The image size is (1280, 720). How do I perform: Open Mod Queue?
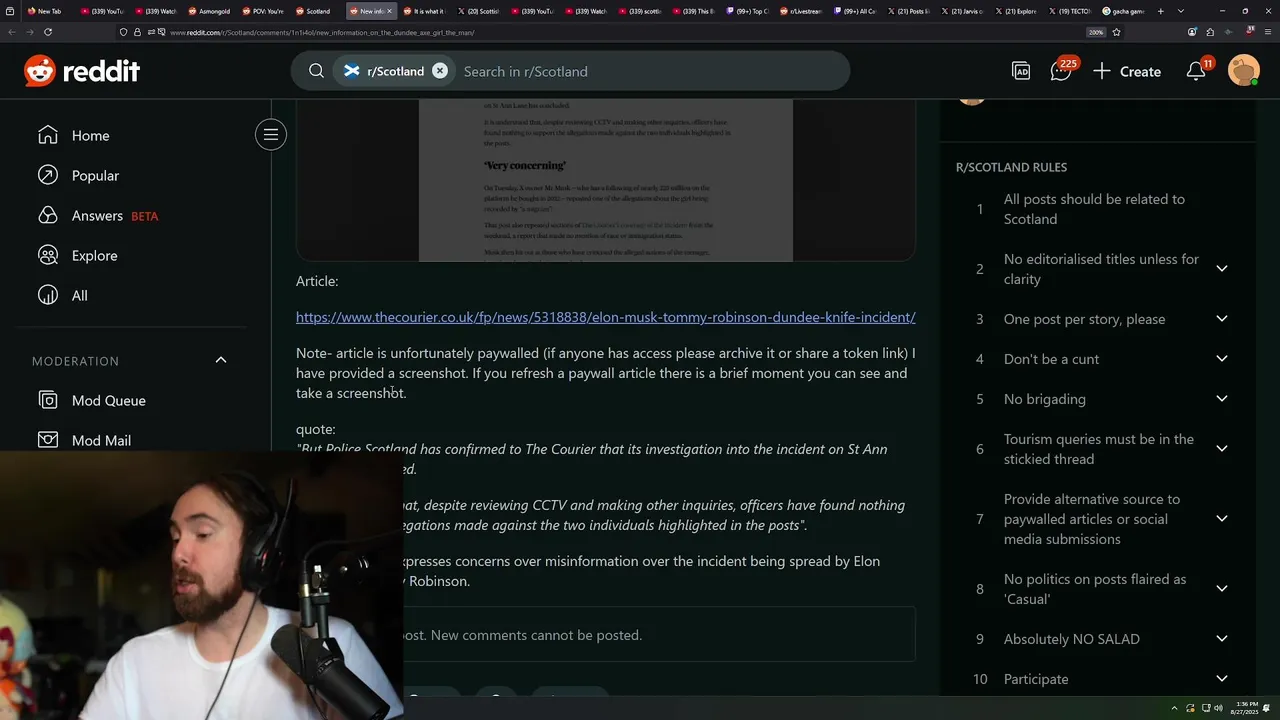(109, 400)
